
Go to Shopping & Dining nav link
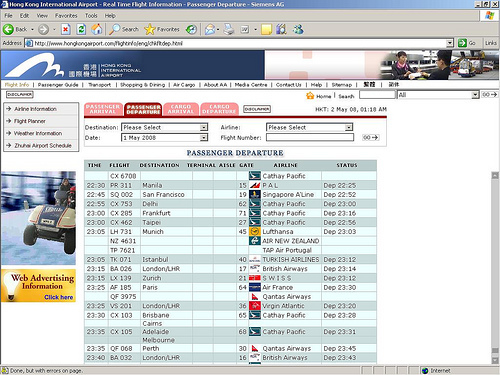pos(142,85)
